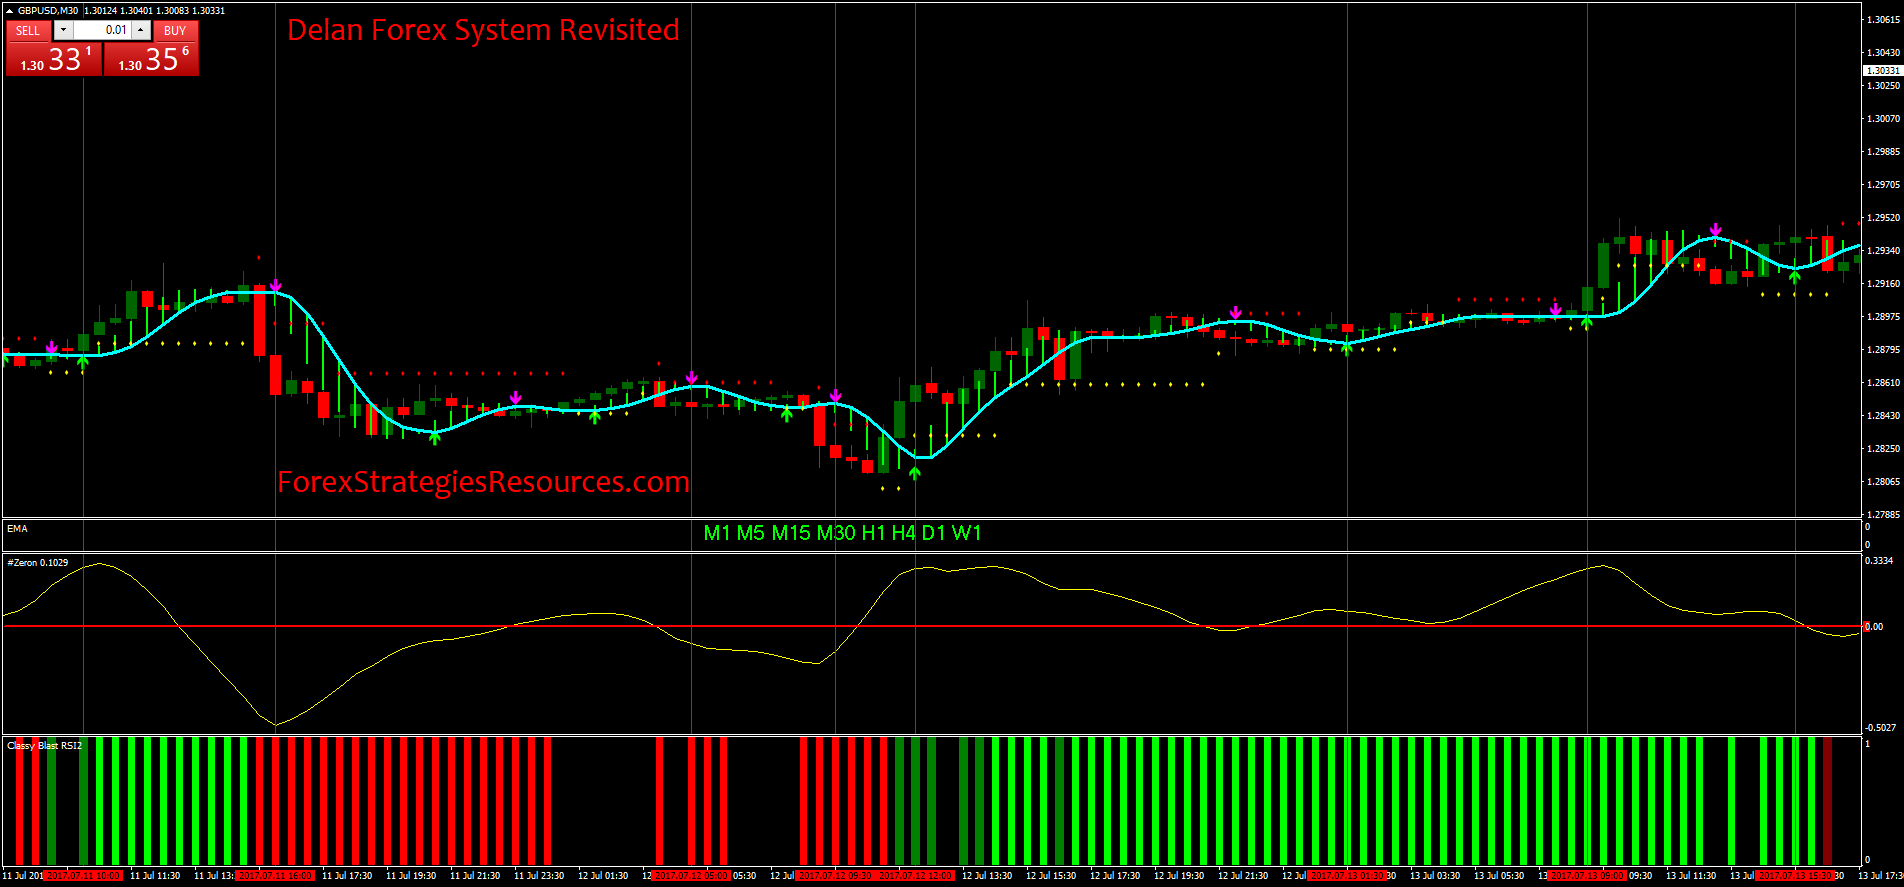Increase lot volume with the up arrow
The height and width of the screenshot is (887, 1904).
pos(141,30)
